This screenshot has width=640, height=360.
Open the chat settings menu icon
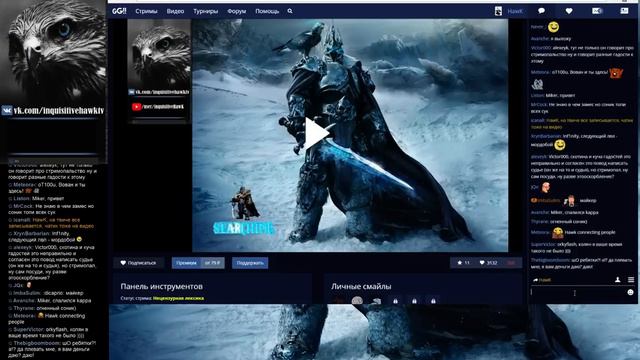(x=631, y=280)
